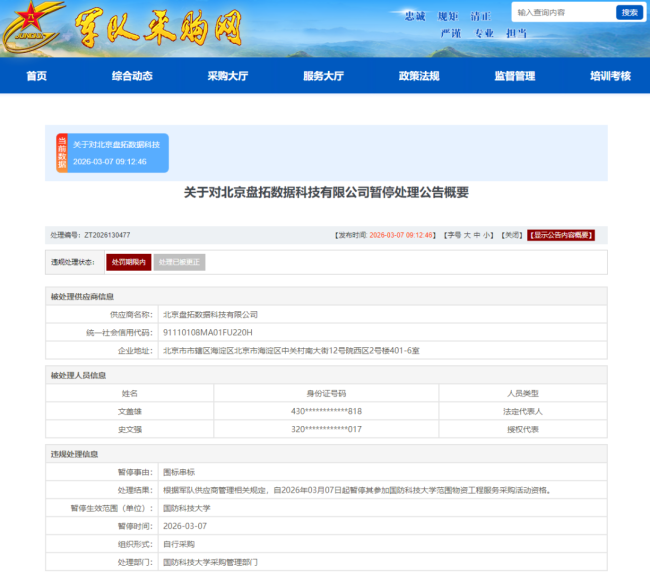Go to 服务大厅 in the nav bar
The height and width of the screenshot is (574, 650).
coord(323,76)
